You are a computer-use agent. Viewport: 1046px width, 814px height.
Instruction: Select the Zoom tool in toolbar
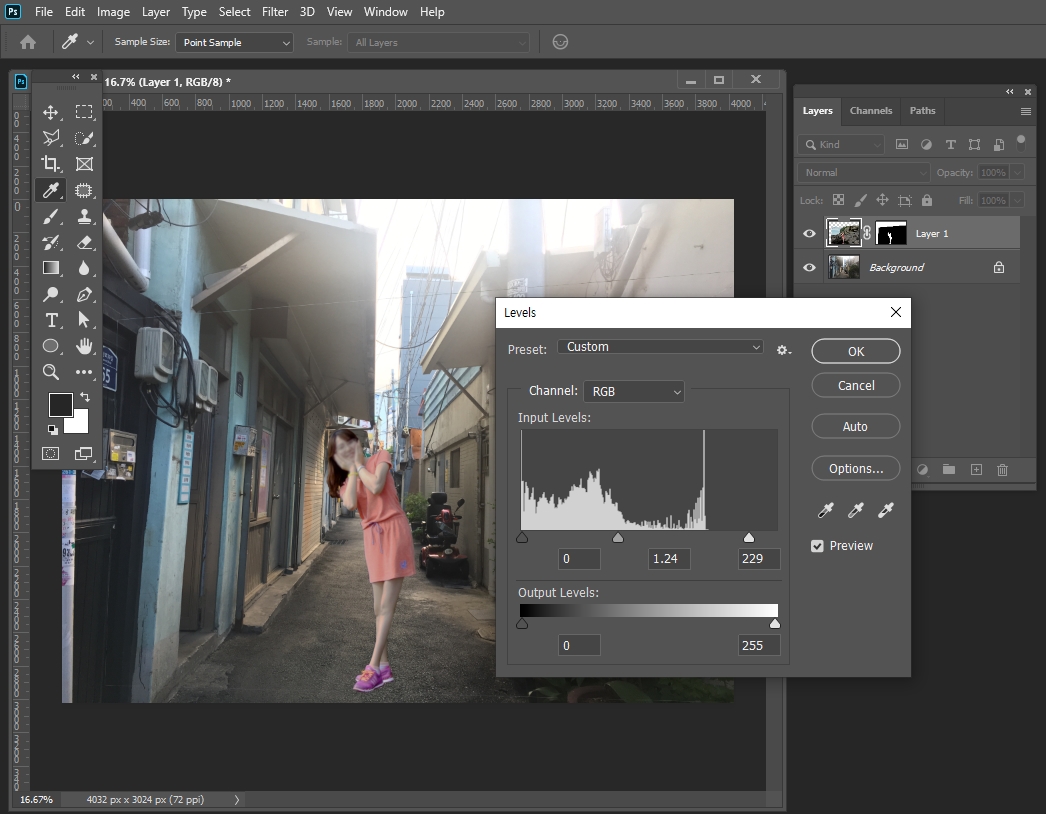click(x=51, y=372)
